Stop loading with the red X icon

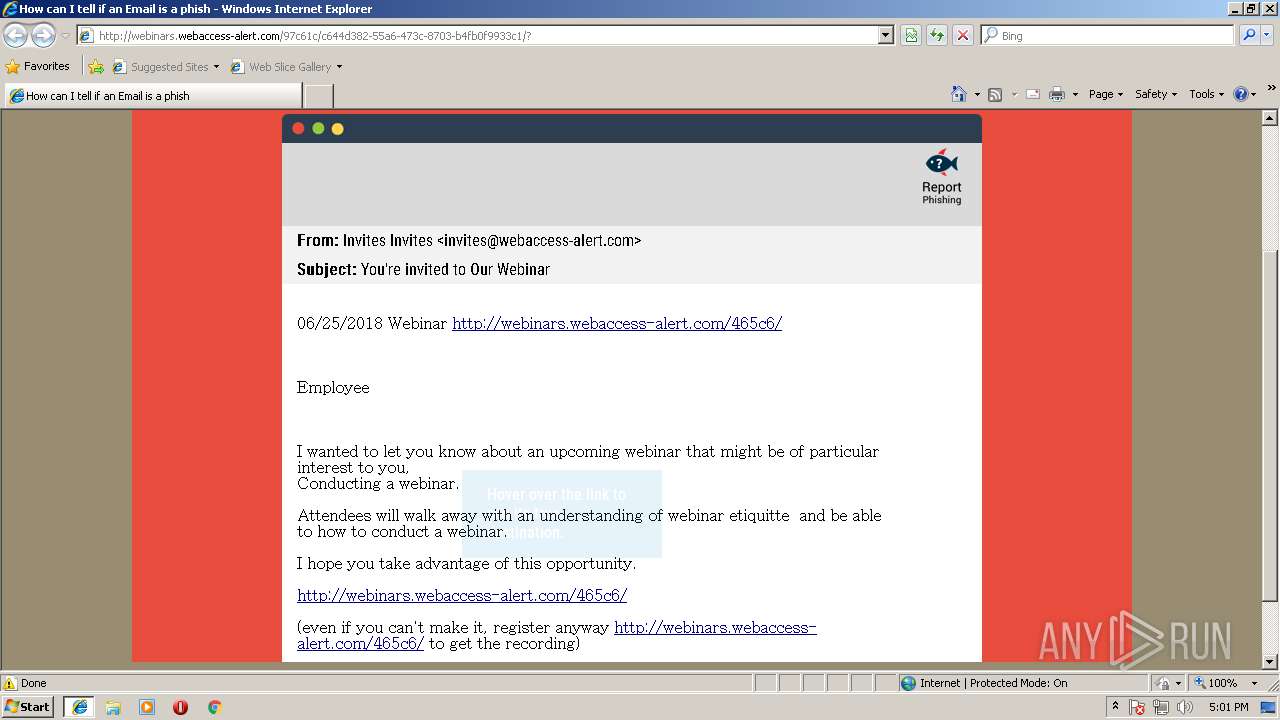(962, 35)
